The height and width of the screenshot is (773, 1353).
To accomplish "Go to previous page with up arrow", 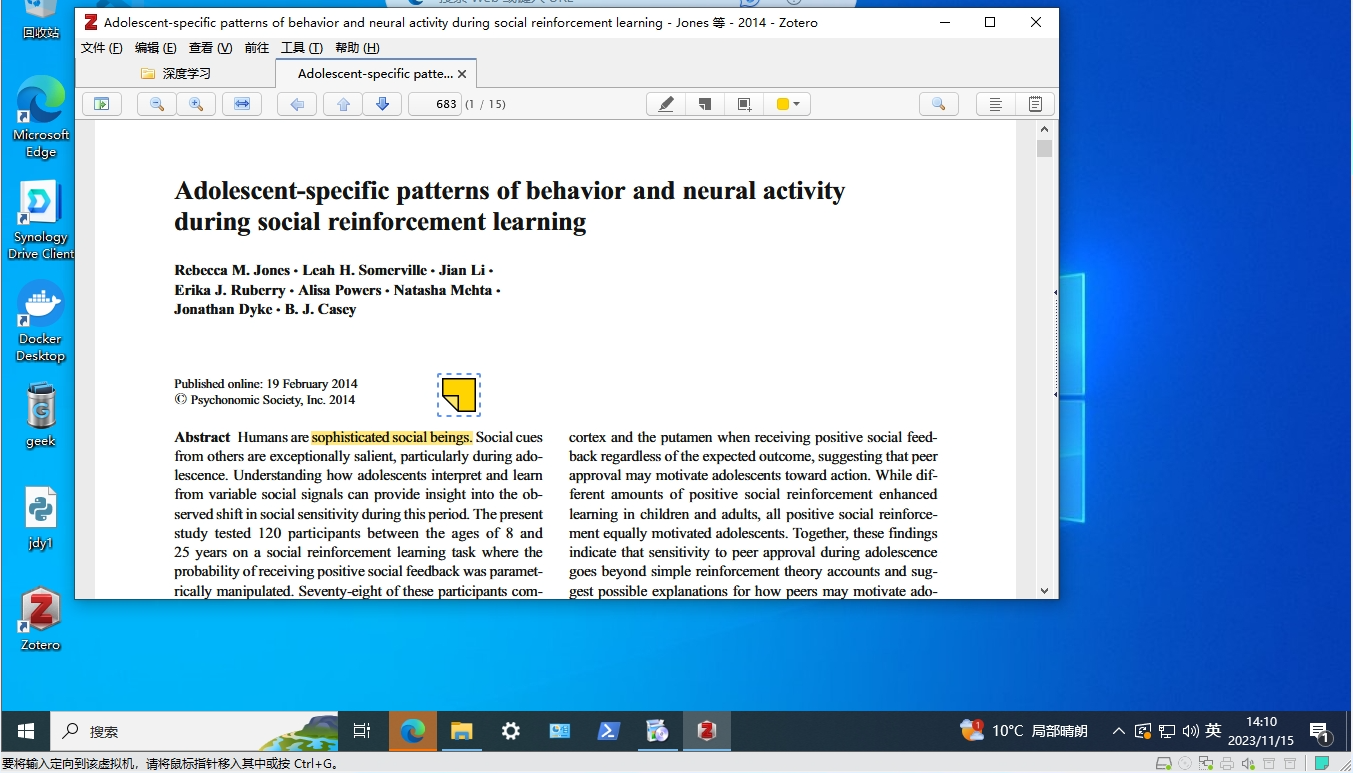I will [x=343, y=104].
